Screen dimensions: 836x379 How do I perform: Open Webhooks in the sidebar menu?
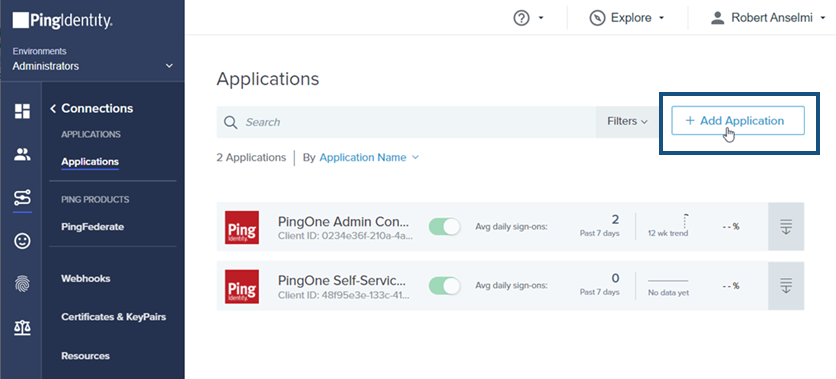(x=86, y=279)
